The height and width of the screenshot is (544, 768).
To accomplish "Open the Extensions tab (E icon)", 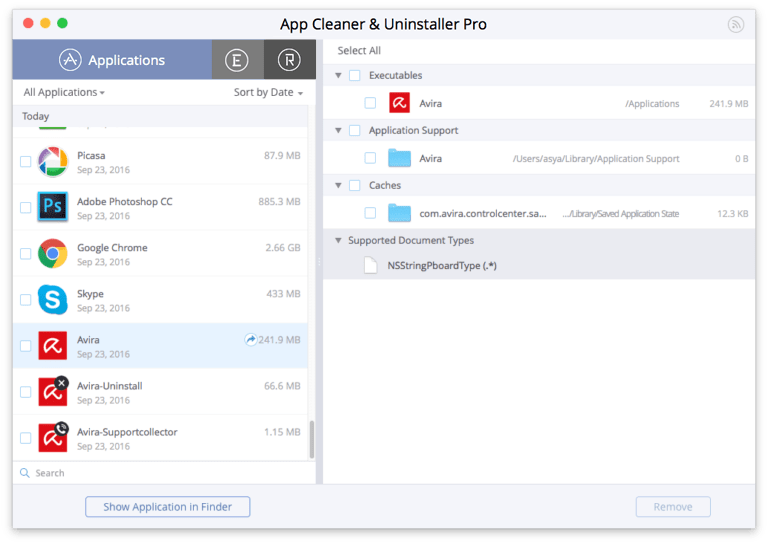I will [x=237, y=60].
